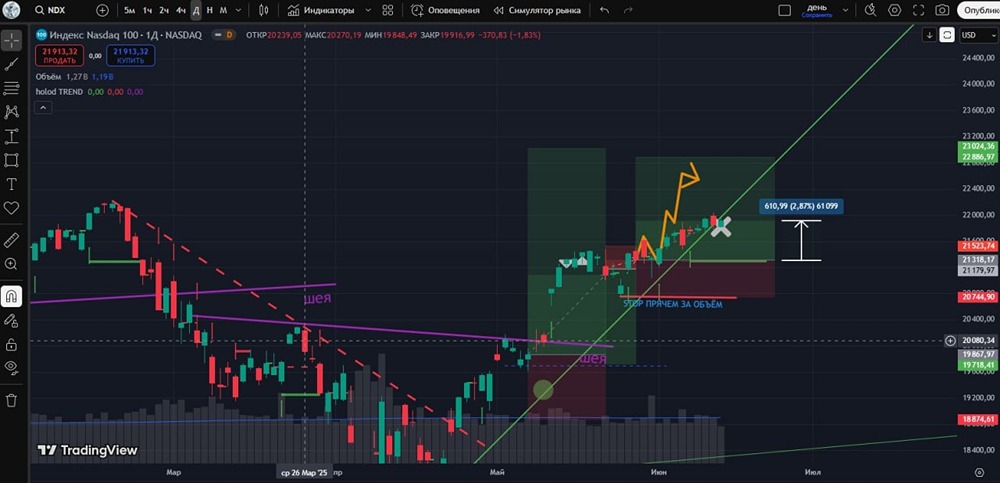Click the down-arrow scale button
Image resolution: width=1000 pixels, height=483 pixels.
point(930,35)
